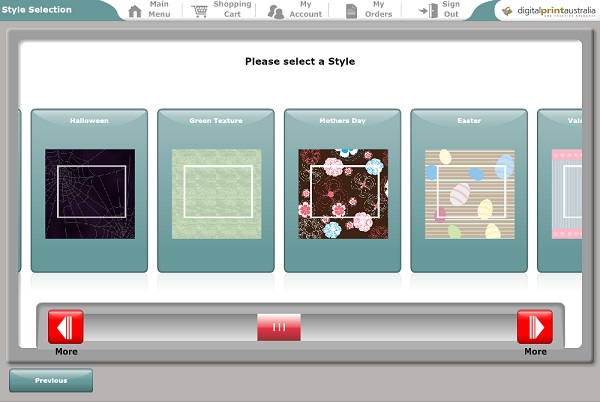Click the partially visible pink striped card
This screenshot has height=402, width=600.
[x=559, y=190]
